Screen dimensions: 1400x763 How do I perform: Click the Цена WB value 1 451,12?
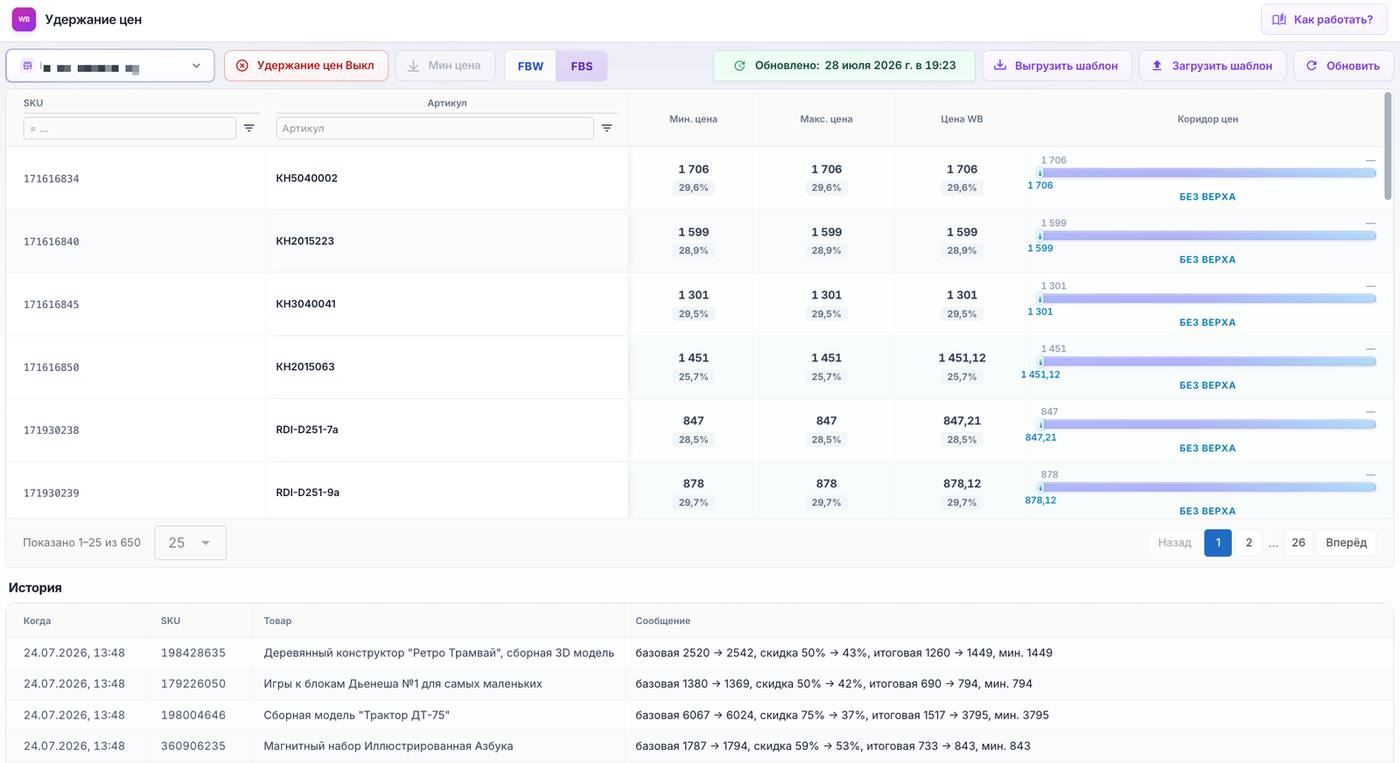click(x=962, y=358)
